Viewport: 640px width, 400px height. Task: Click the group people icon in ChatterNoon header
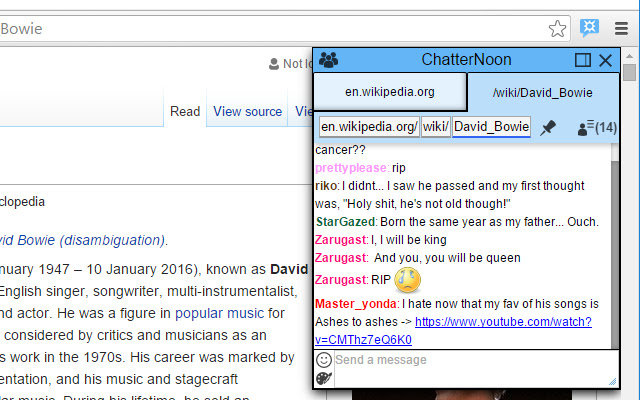328,60
